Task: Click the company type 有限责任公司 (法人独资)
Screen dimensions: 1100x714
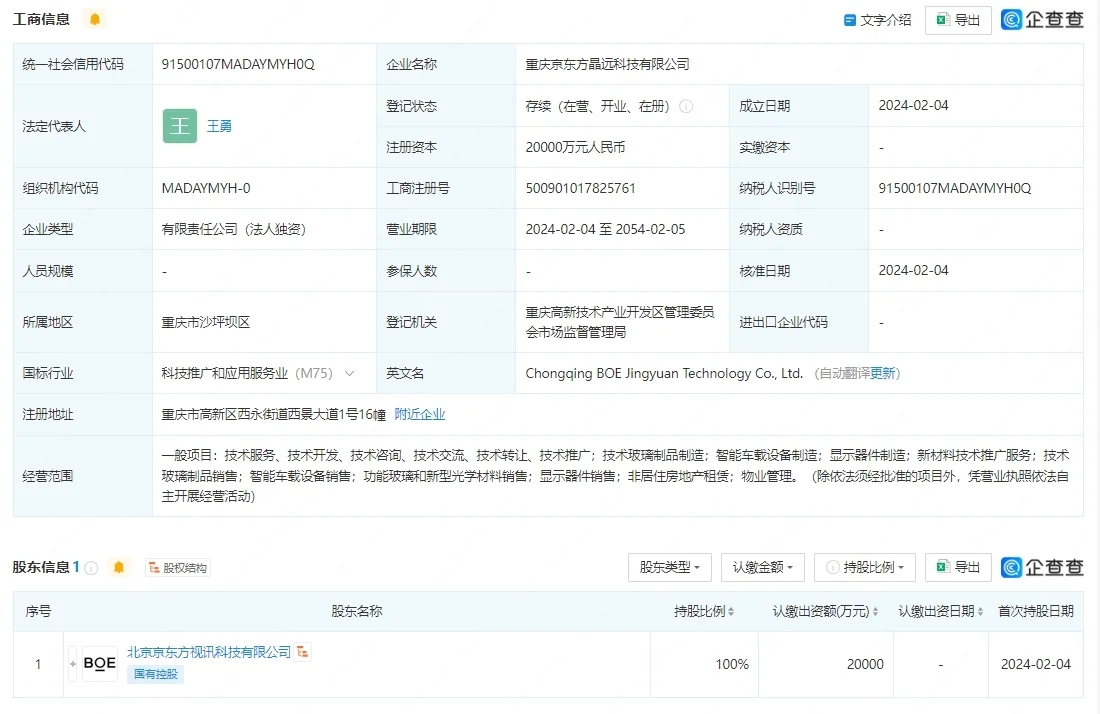Action: click(234, 229)
